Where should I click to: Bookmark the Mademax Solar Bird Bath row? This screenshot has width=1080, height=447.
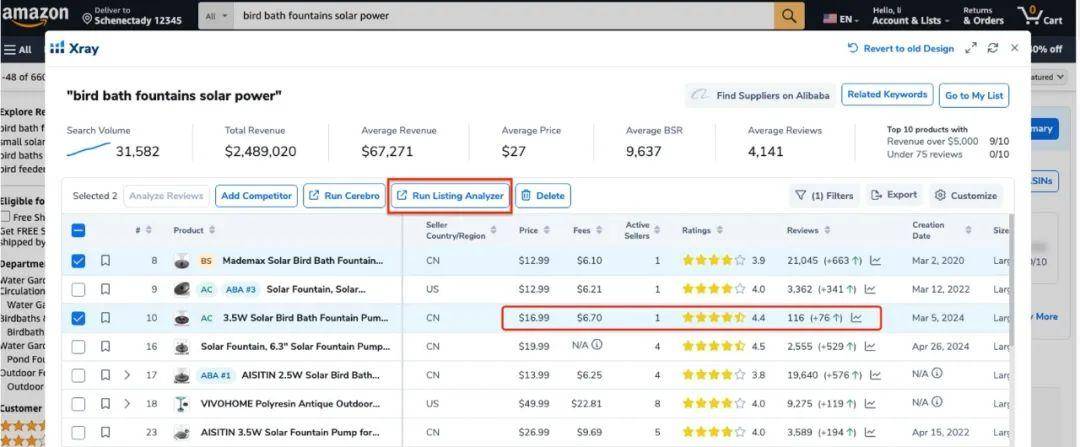click(105, 261)
